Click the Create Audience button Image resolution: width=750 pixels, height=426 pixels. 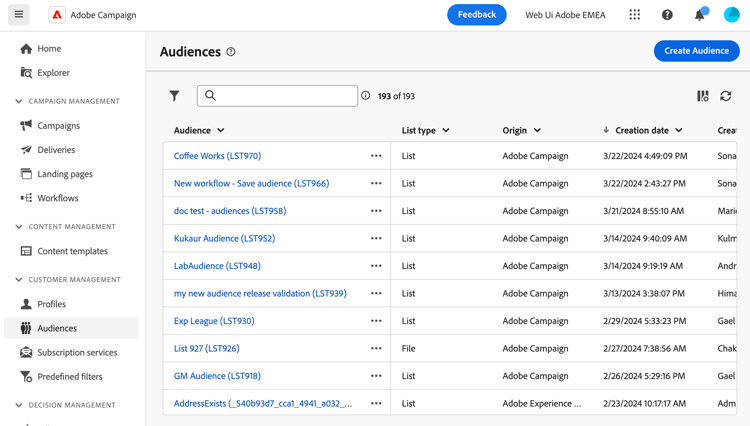[x=696, y=51]
